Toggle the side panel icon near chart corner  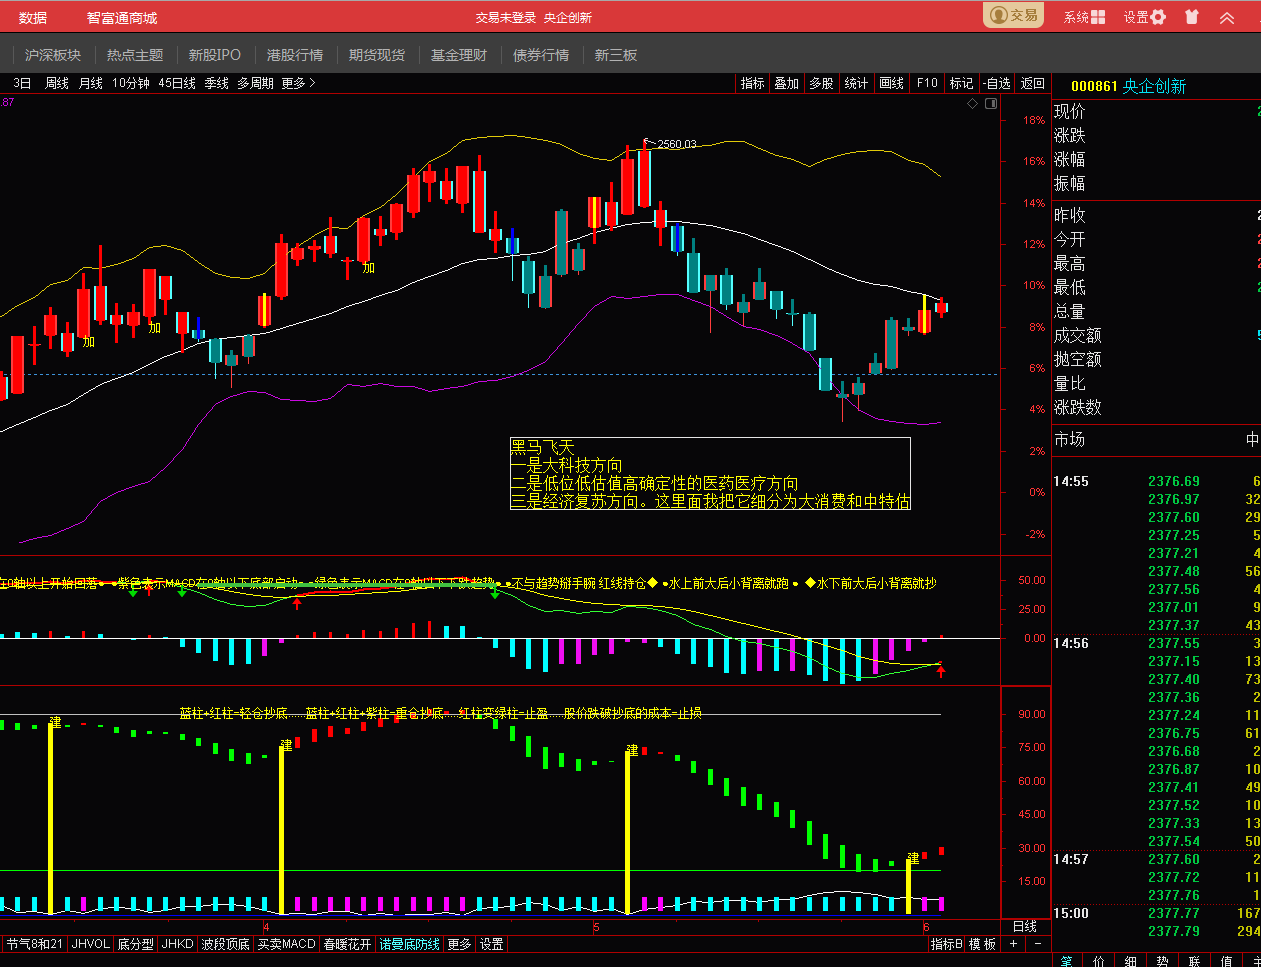[x=991, y=103]
